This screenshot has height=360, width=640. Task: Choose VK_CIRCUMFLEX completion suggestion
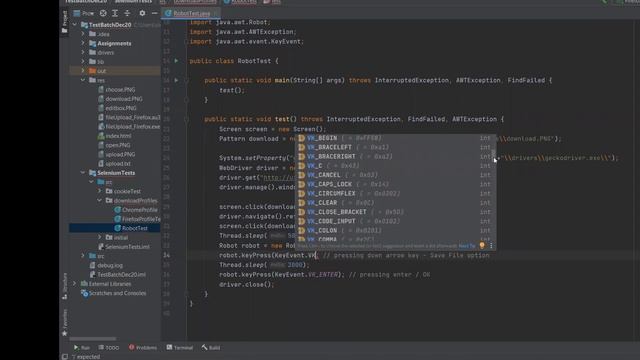[x=395, y=193]
